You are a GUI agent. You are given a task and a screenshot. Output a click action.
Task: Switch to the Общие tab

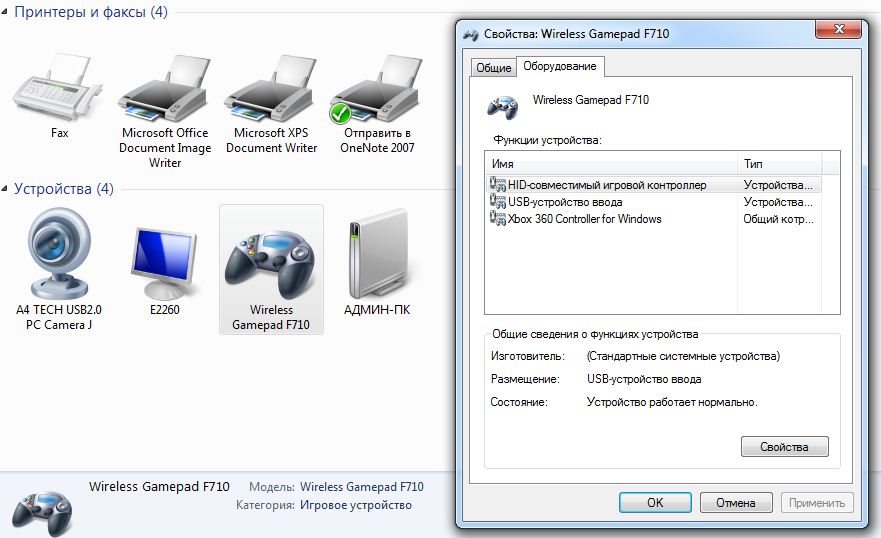pos(493,67)
